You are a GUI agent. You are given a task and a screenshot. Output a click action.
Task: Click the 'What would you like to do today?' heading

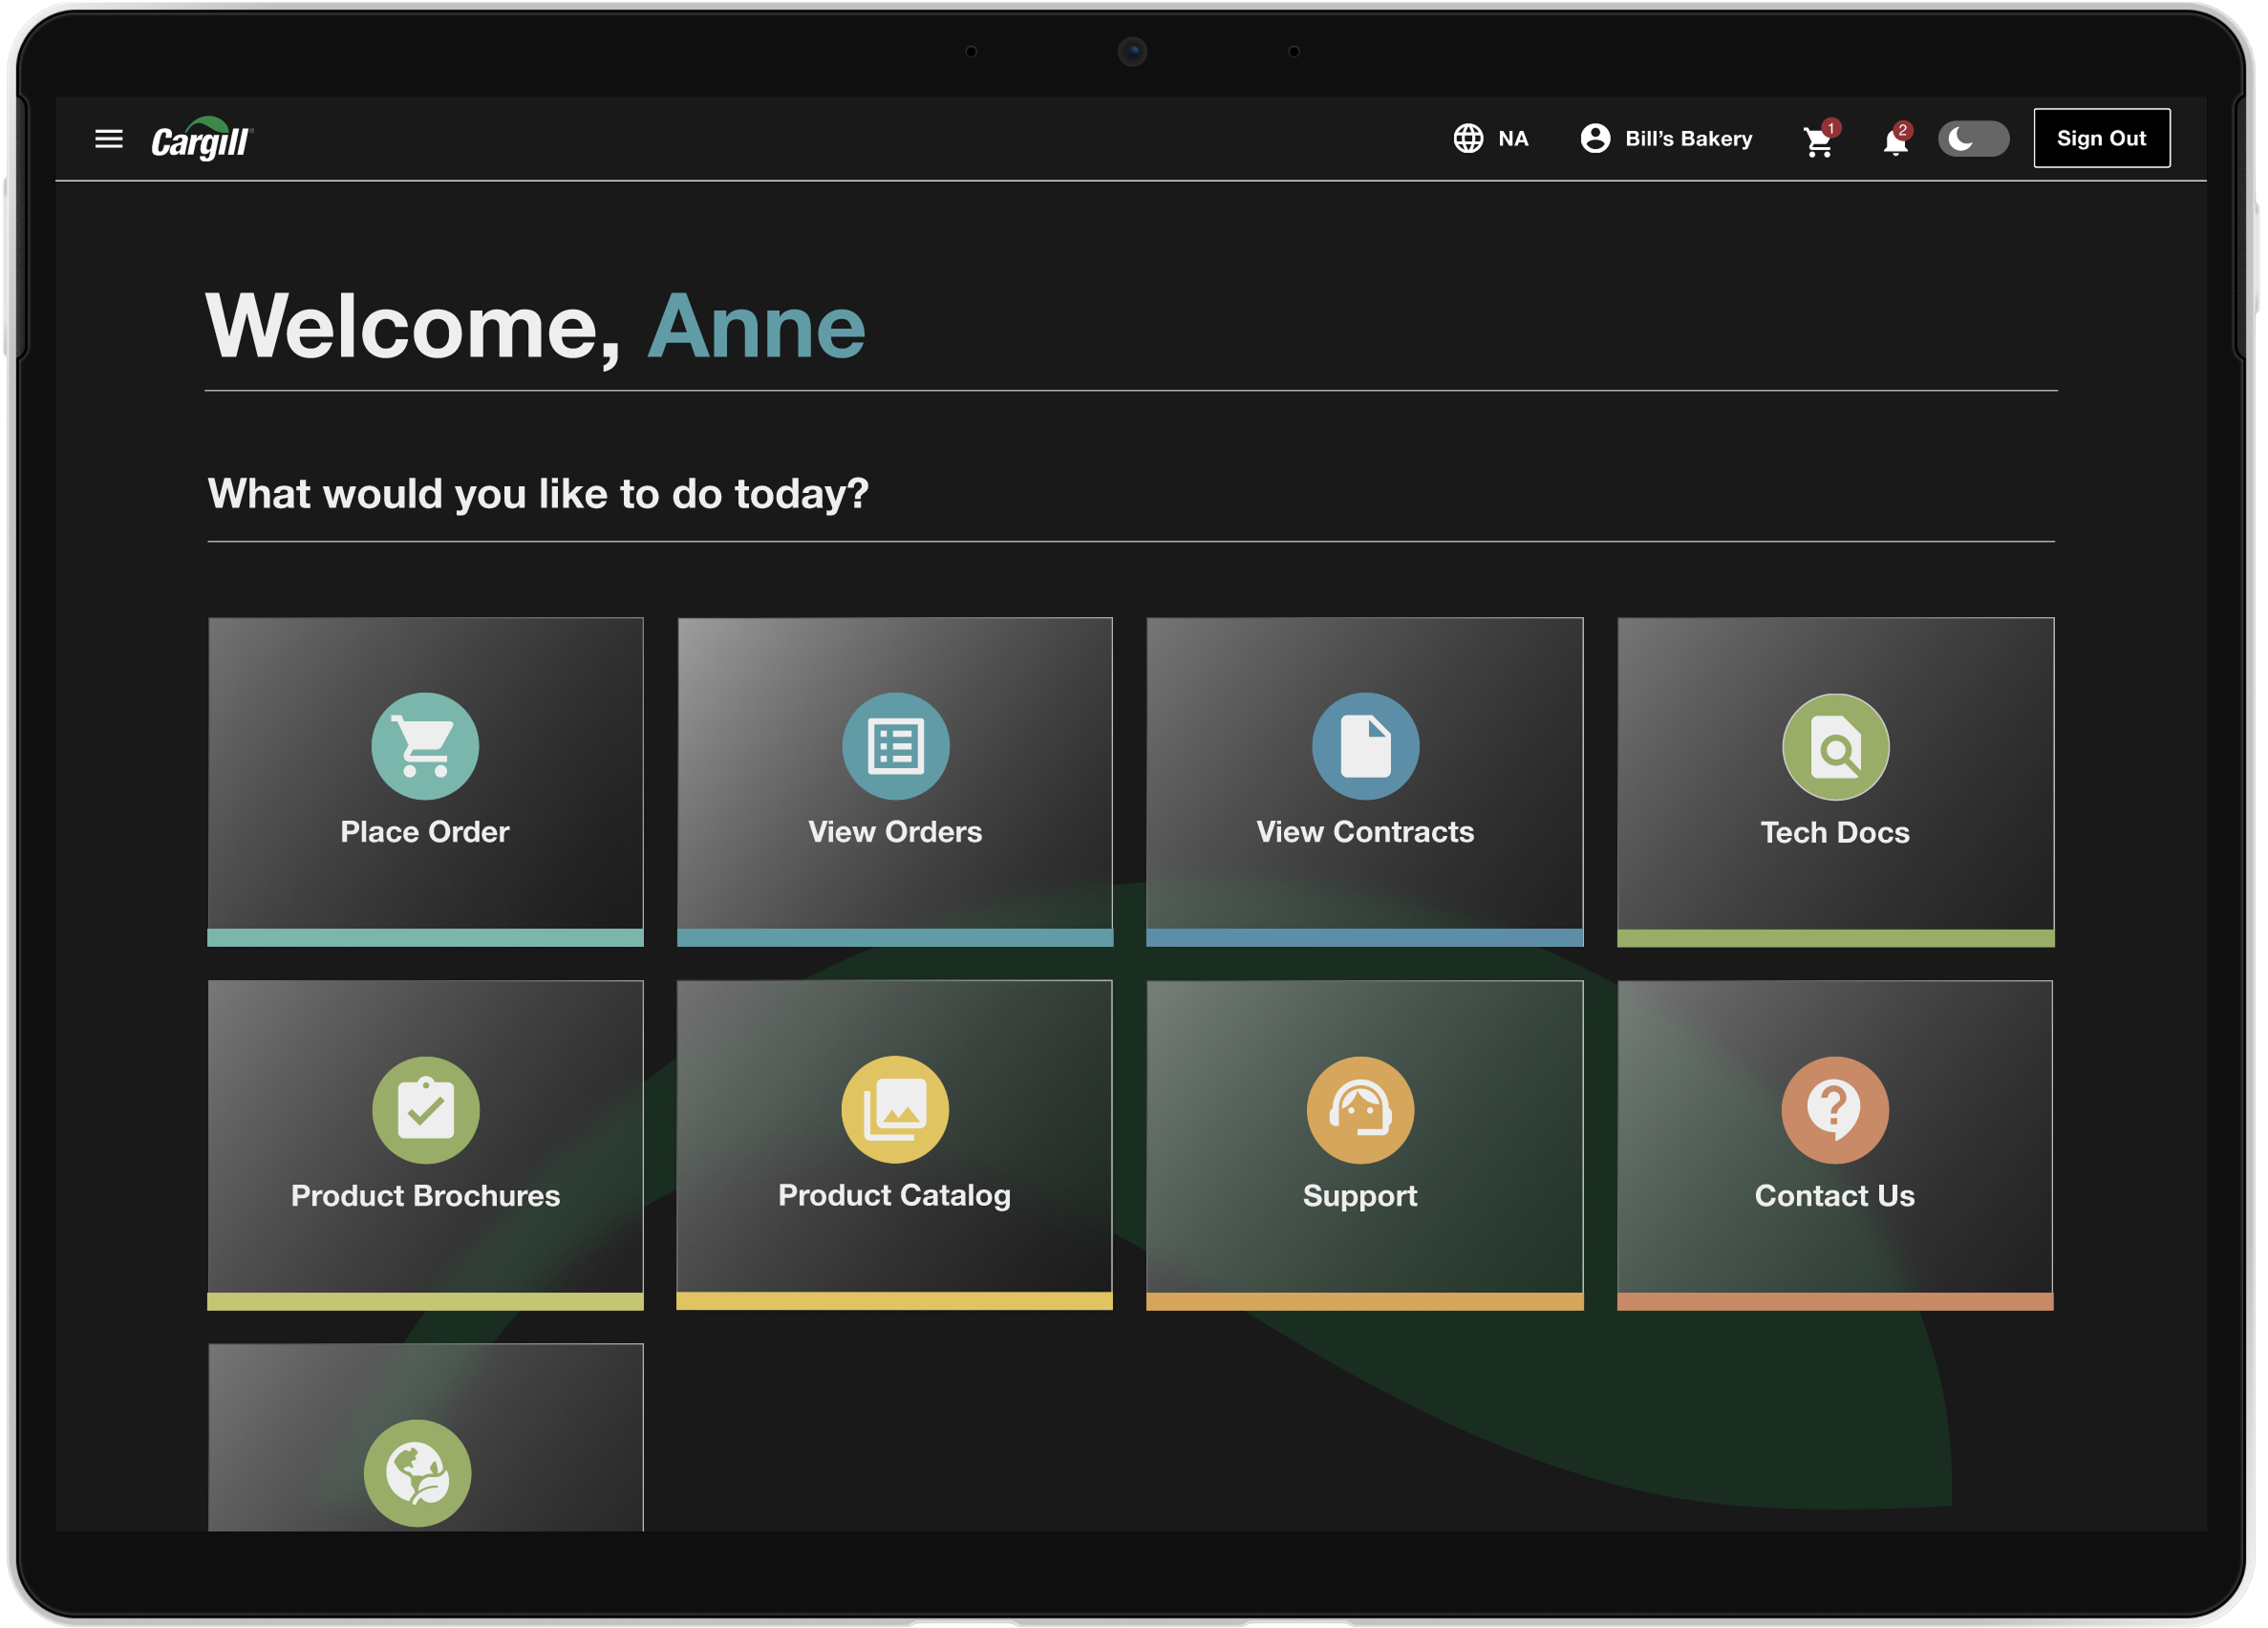click(x=538, y=494)
